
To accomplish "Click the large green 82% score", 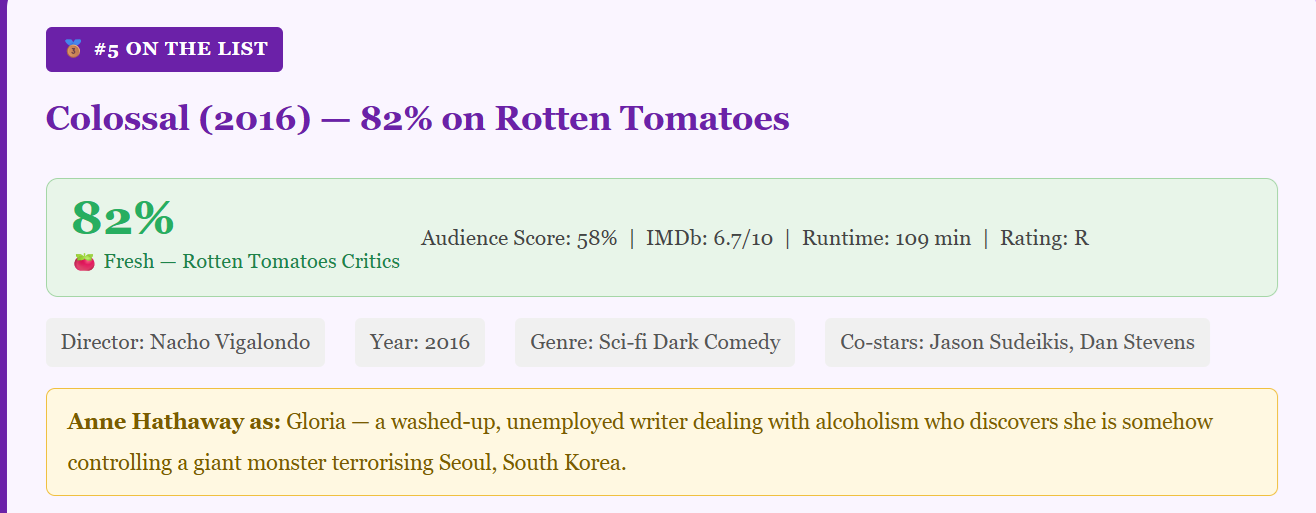I will pyautogui.click(x=123, y=217).
